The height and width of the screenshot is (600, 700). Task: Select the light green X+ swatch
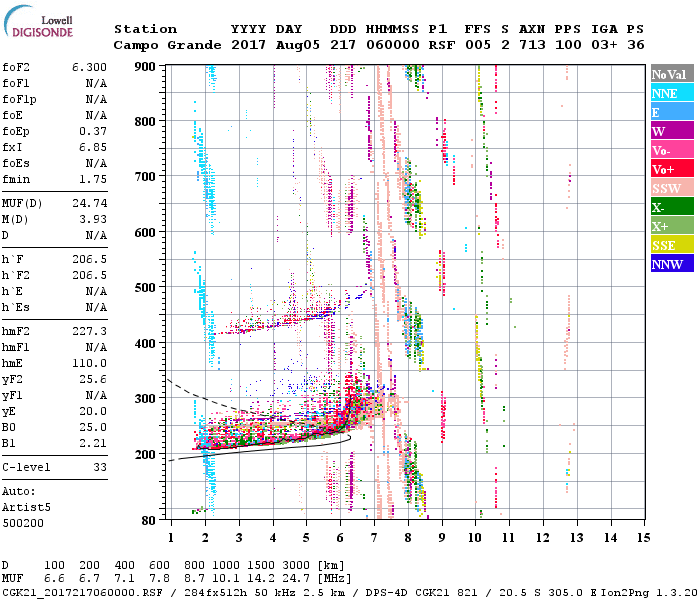click(x=671, y=226)
